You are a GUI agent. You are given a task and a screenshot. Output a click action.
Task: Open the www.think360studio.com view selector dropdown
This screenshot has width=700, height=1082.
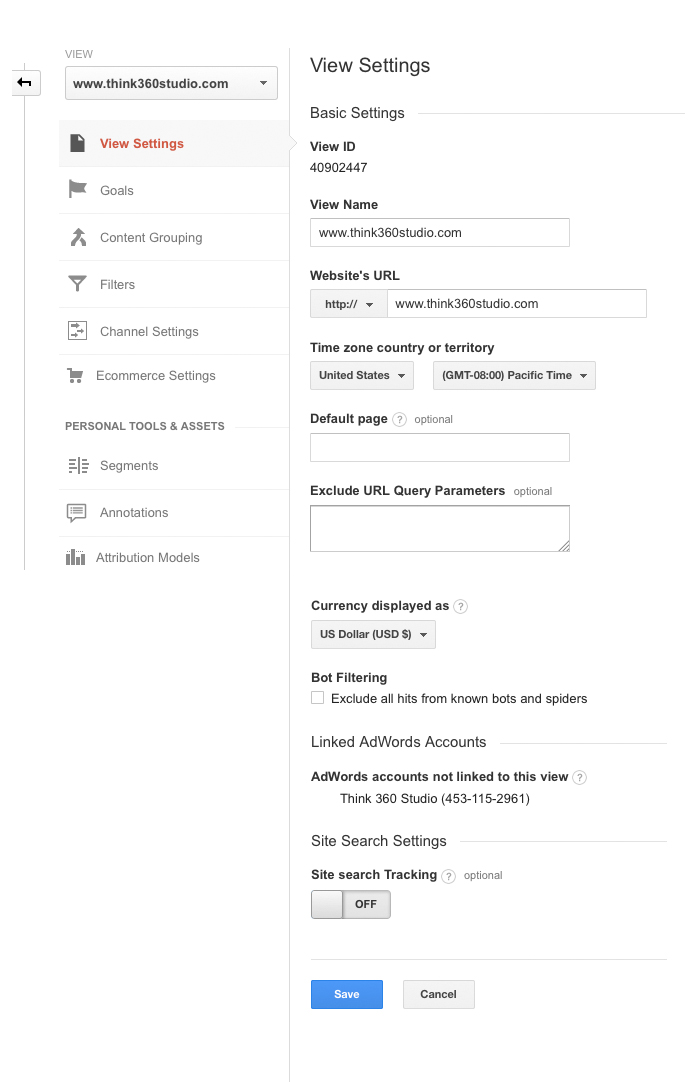coord(171,83)
